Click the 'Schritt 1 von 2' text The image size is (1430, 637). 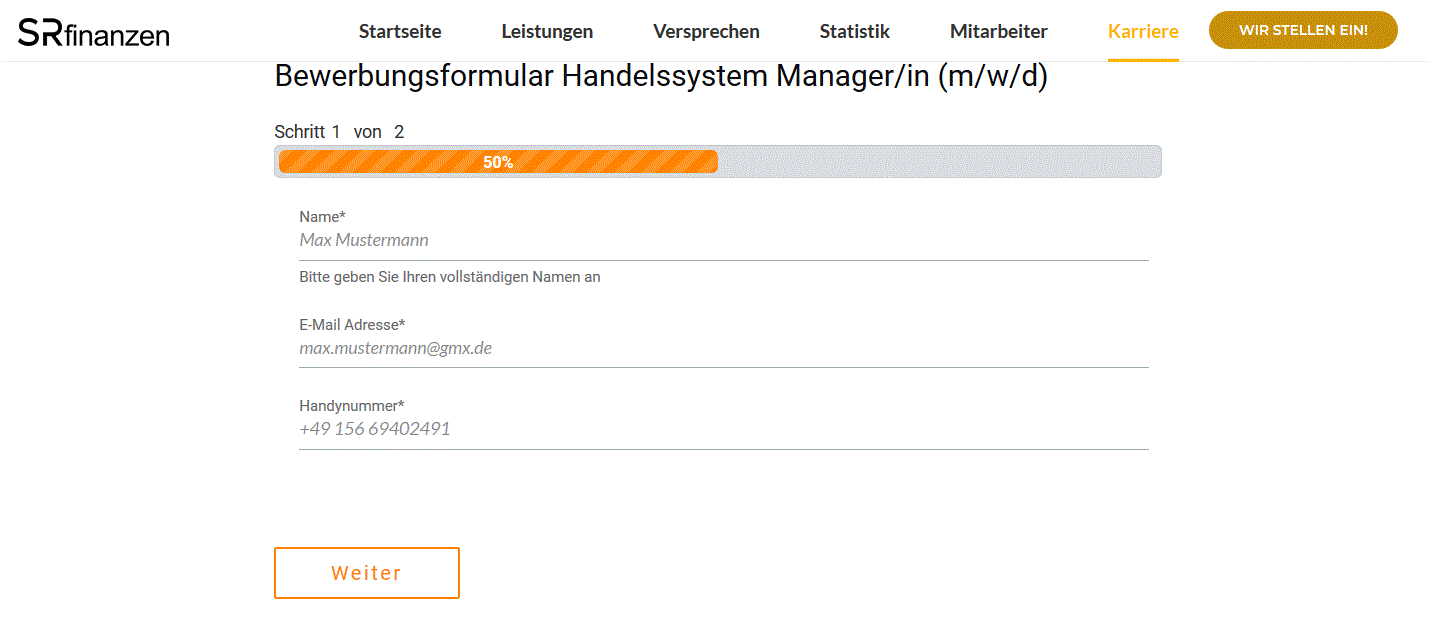click(339, 132)
